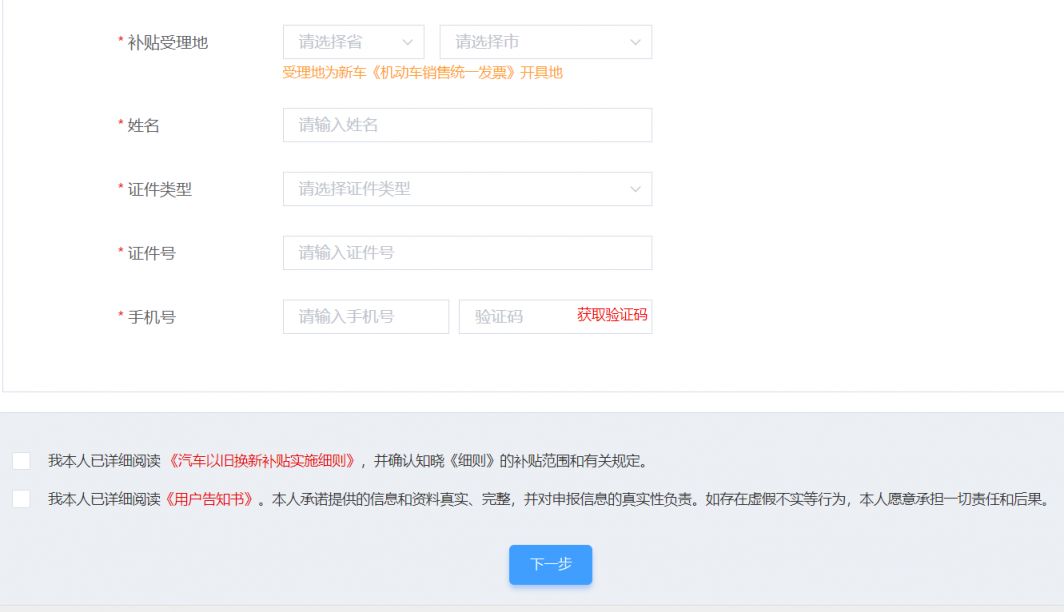Click the 请输入姓名 name input field

pyautogui.click(x=468, y=125)
